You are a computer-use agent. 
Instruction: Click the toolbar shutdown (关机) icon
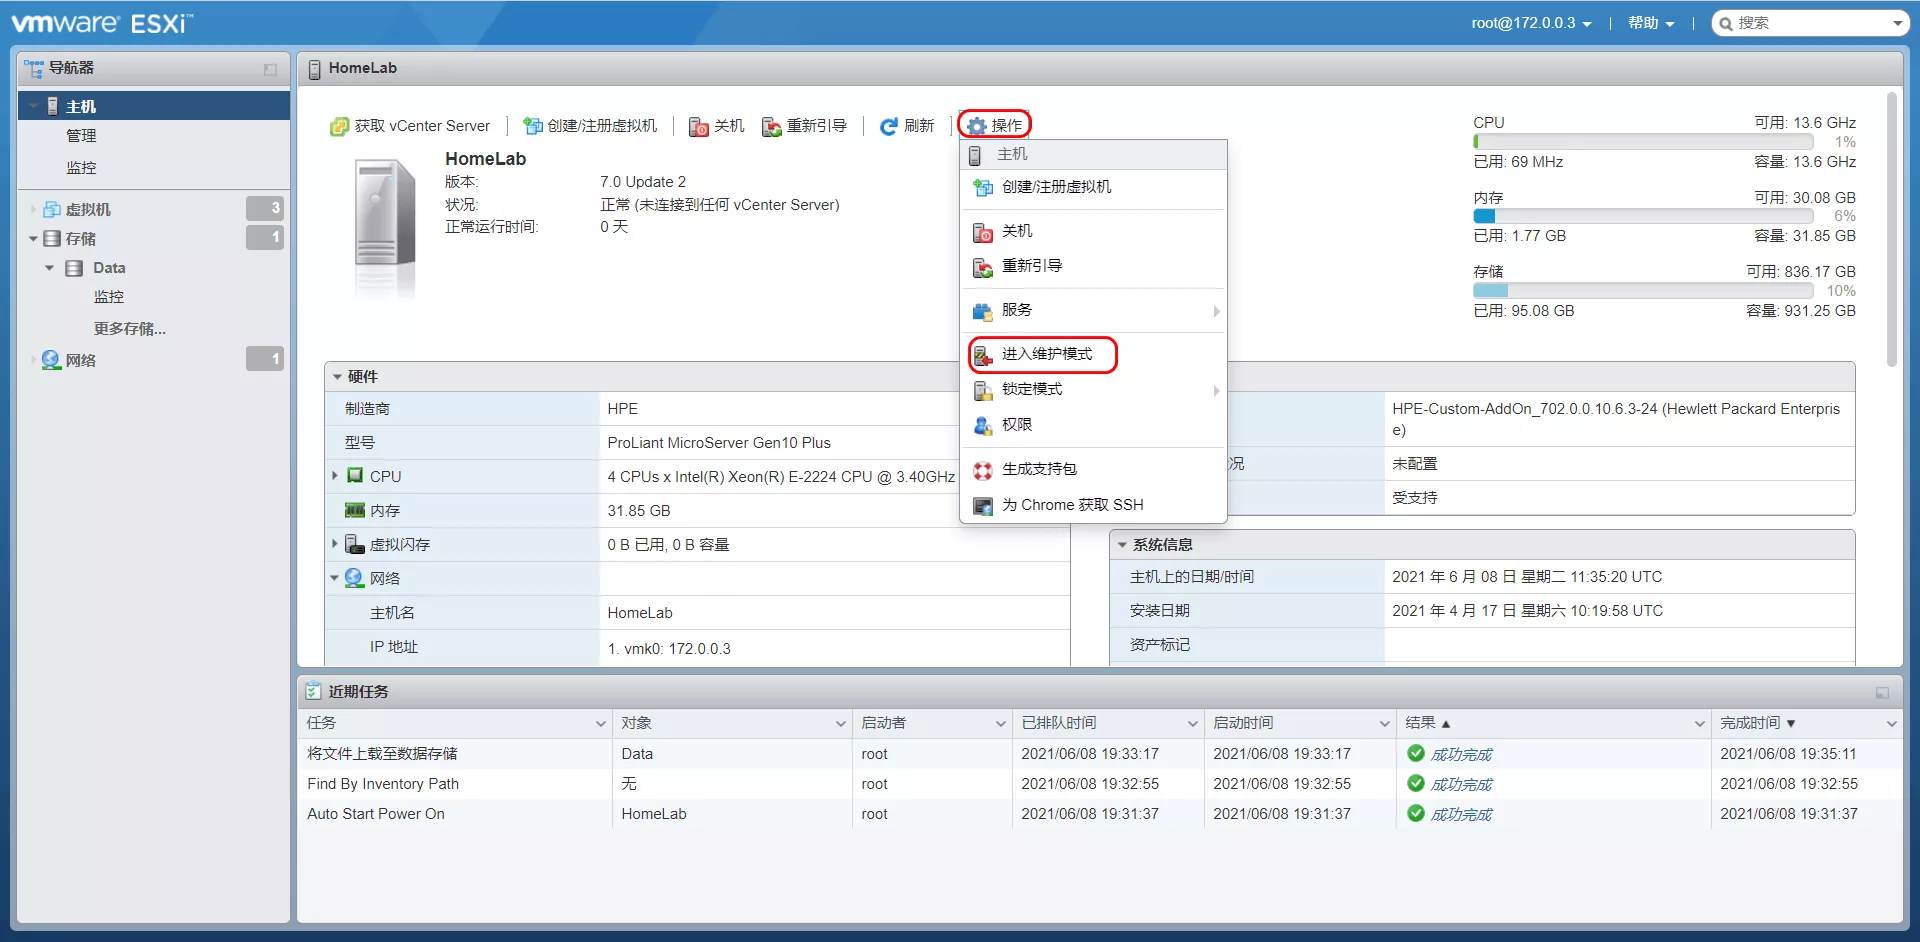pos(699,126)
